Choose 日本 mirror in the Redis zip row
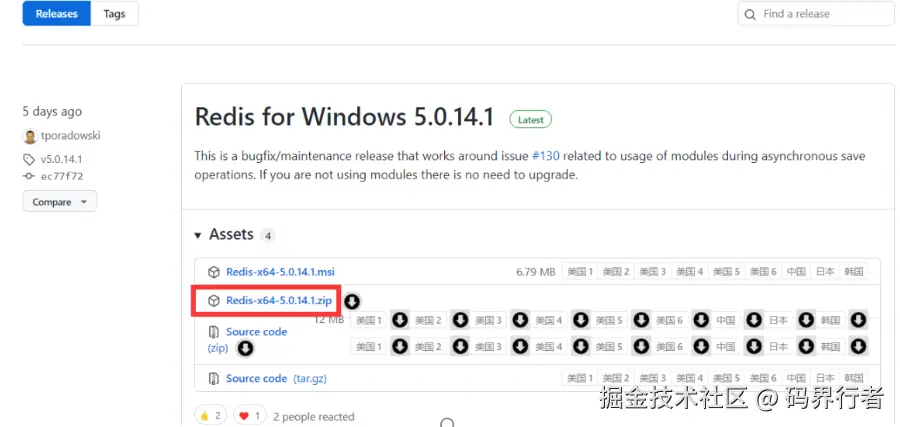Image resolution: width=900 pixels, height=427 pixels. pos(778,320)
